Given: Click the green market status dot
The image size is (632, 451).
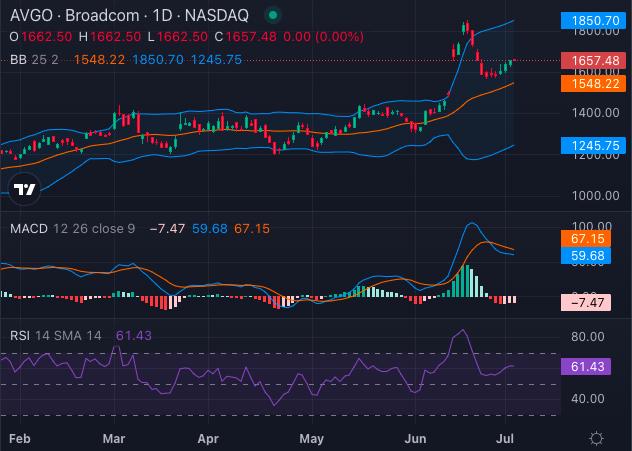Looking at the screenshot, I should click(x=273, y=15).
